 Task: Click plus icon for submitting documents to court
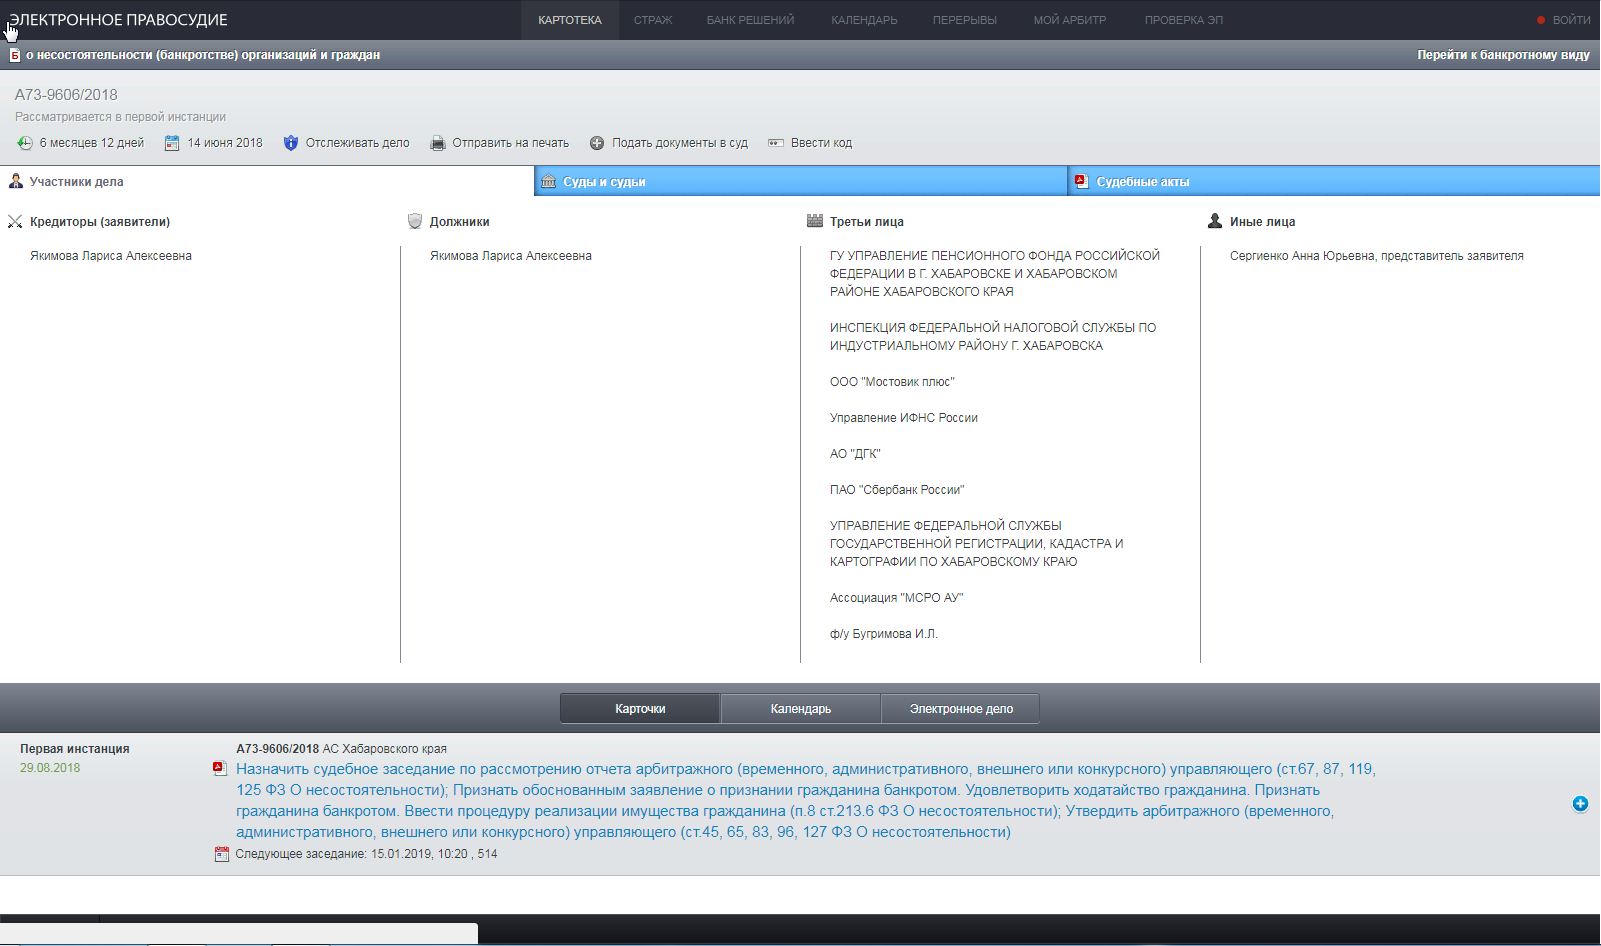pos(597,143)
